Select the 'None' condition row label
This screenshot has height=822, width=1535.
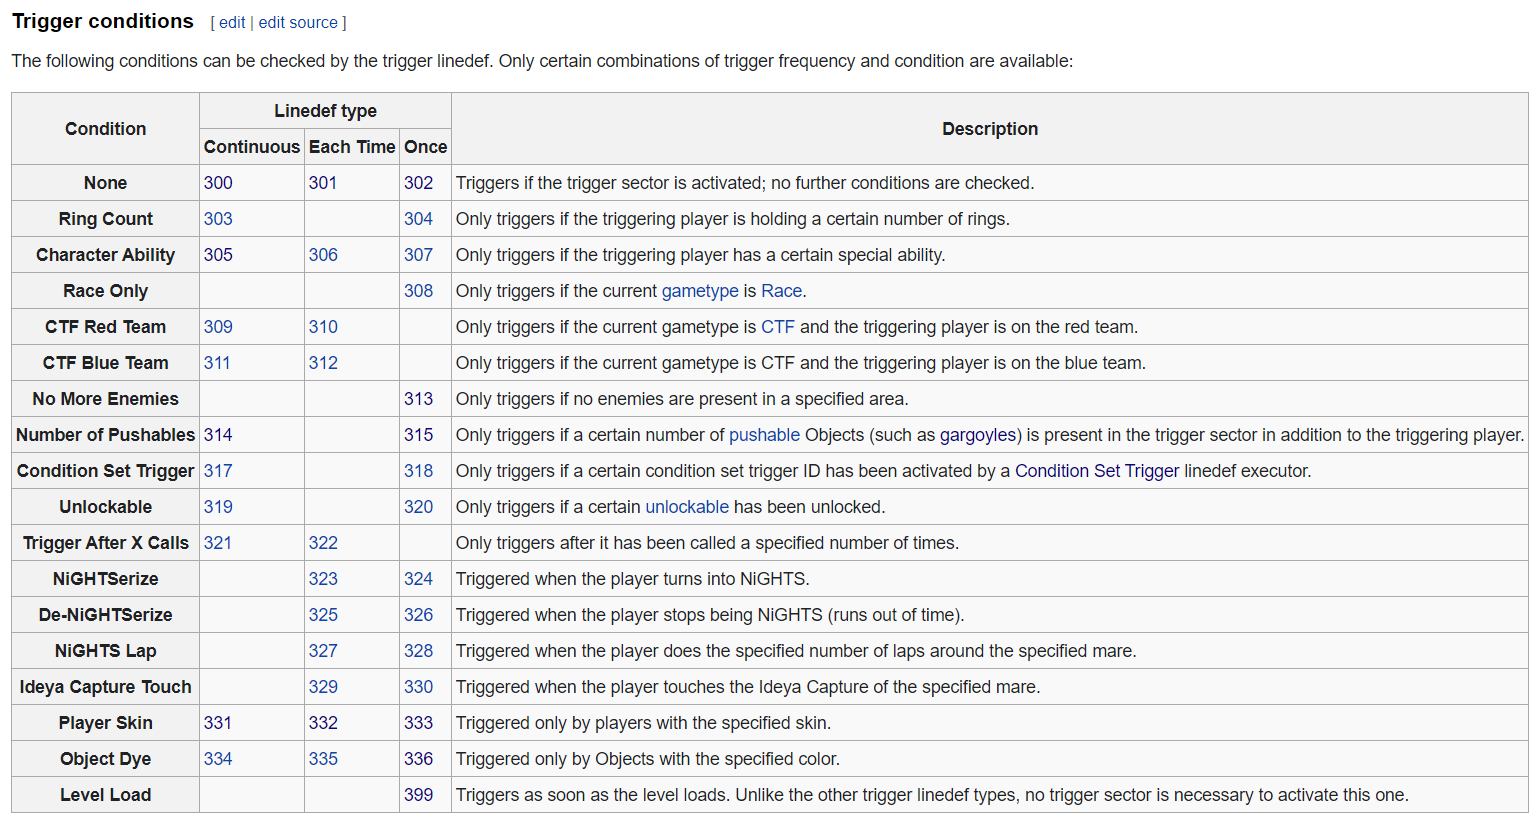105,183
